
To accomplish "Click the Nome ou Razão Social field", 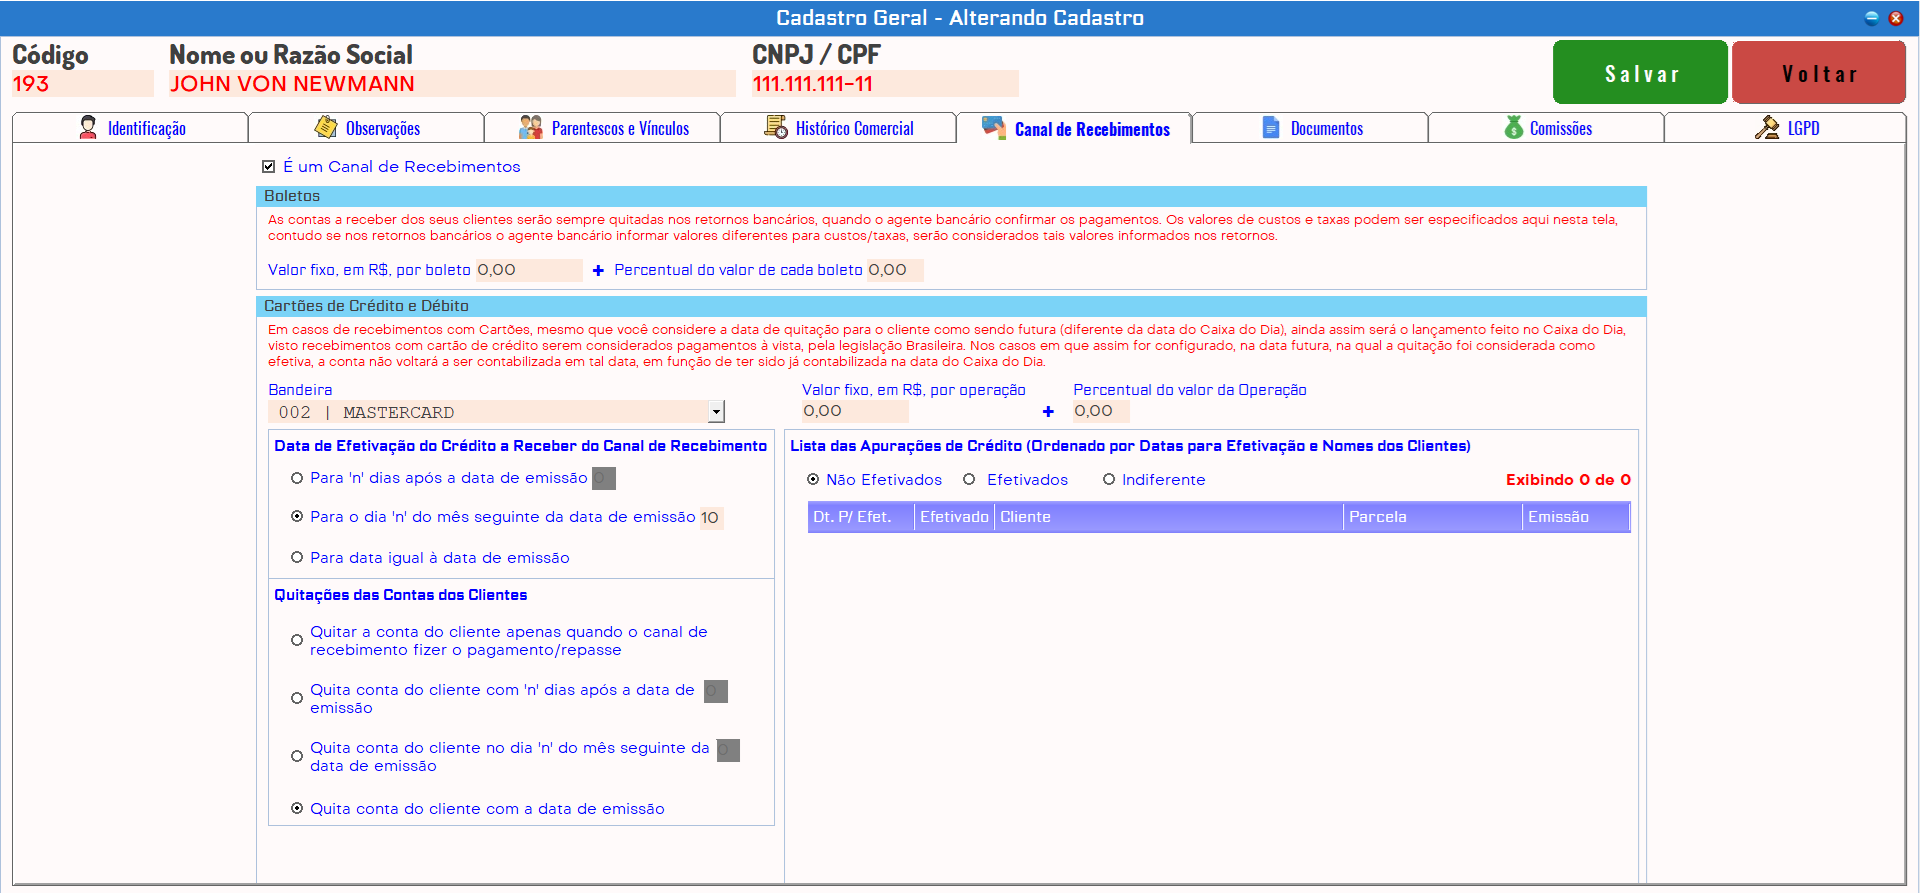I will coord(451,84).
